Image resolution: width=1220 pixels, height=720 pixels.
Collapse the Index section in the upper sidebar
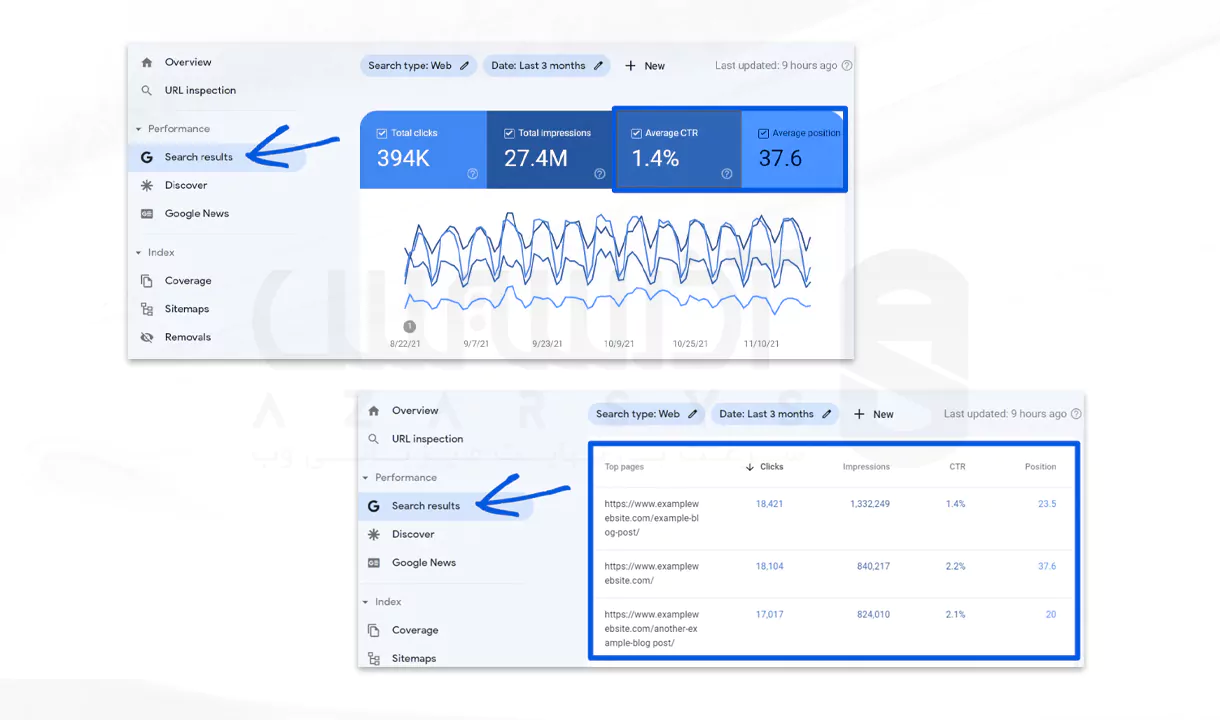[139, 253]
